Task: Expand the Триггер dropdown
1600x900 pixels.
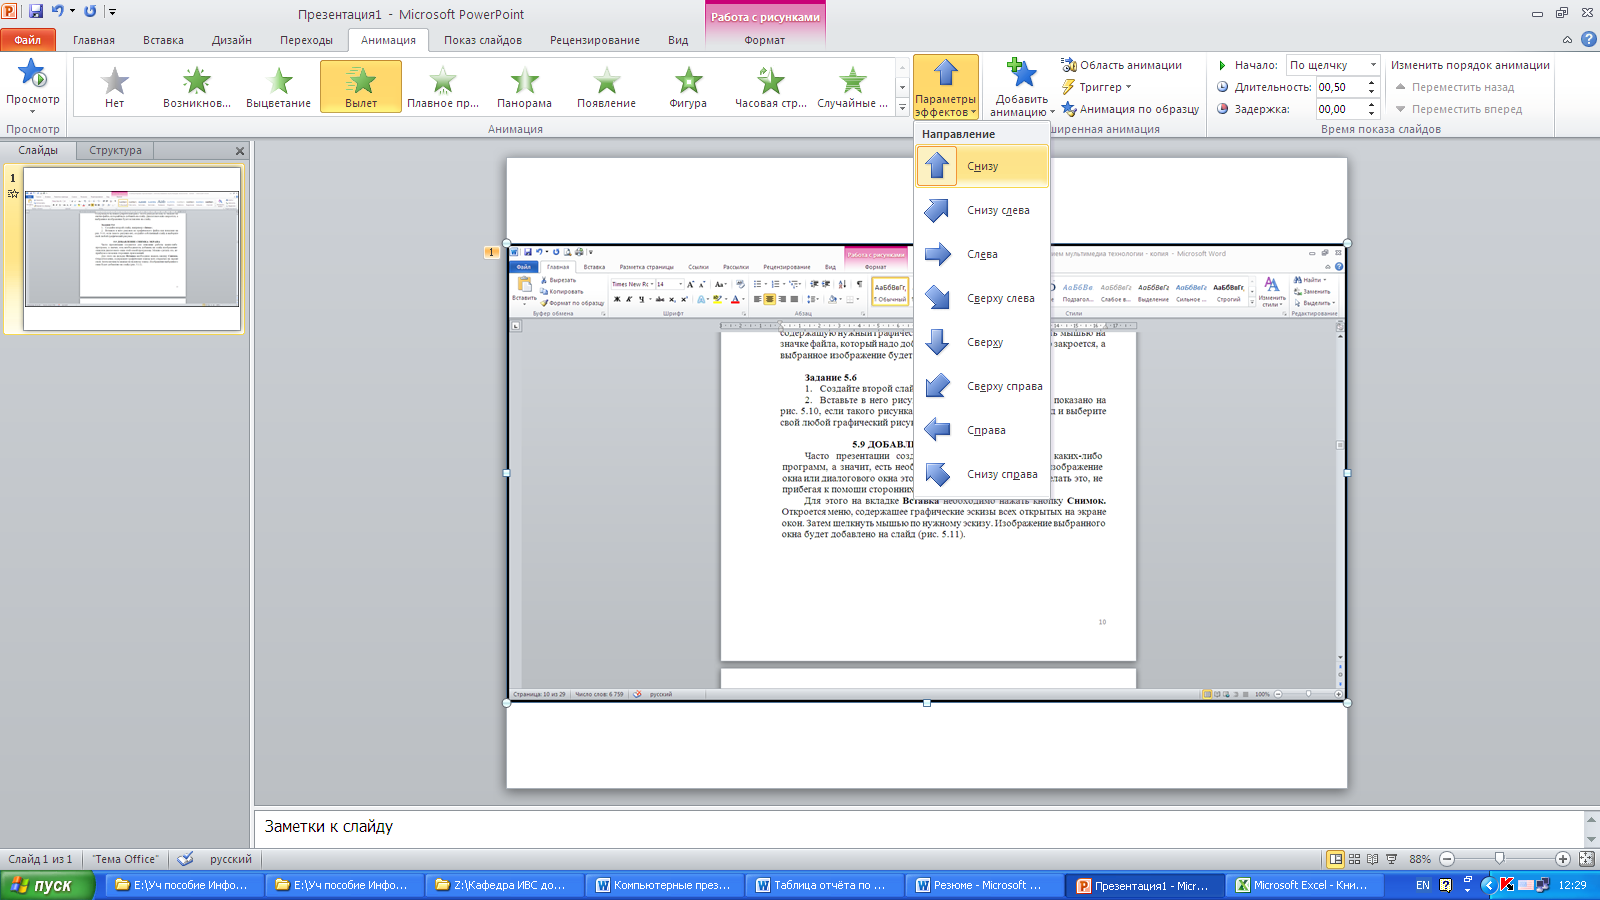Action: click(x=1097, y=87)
